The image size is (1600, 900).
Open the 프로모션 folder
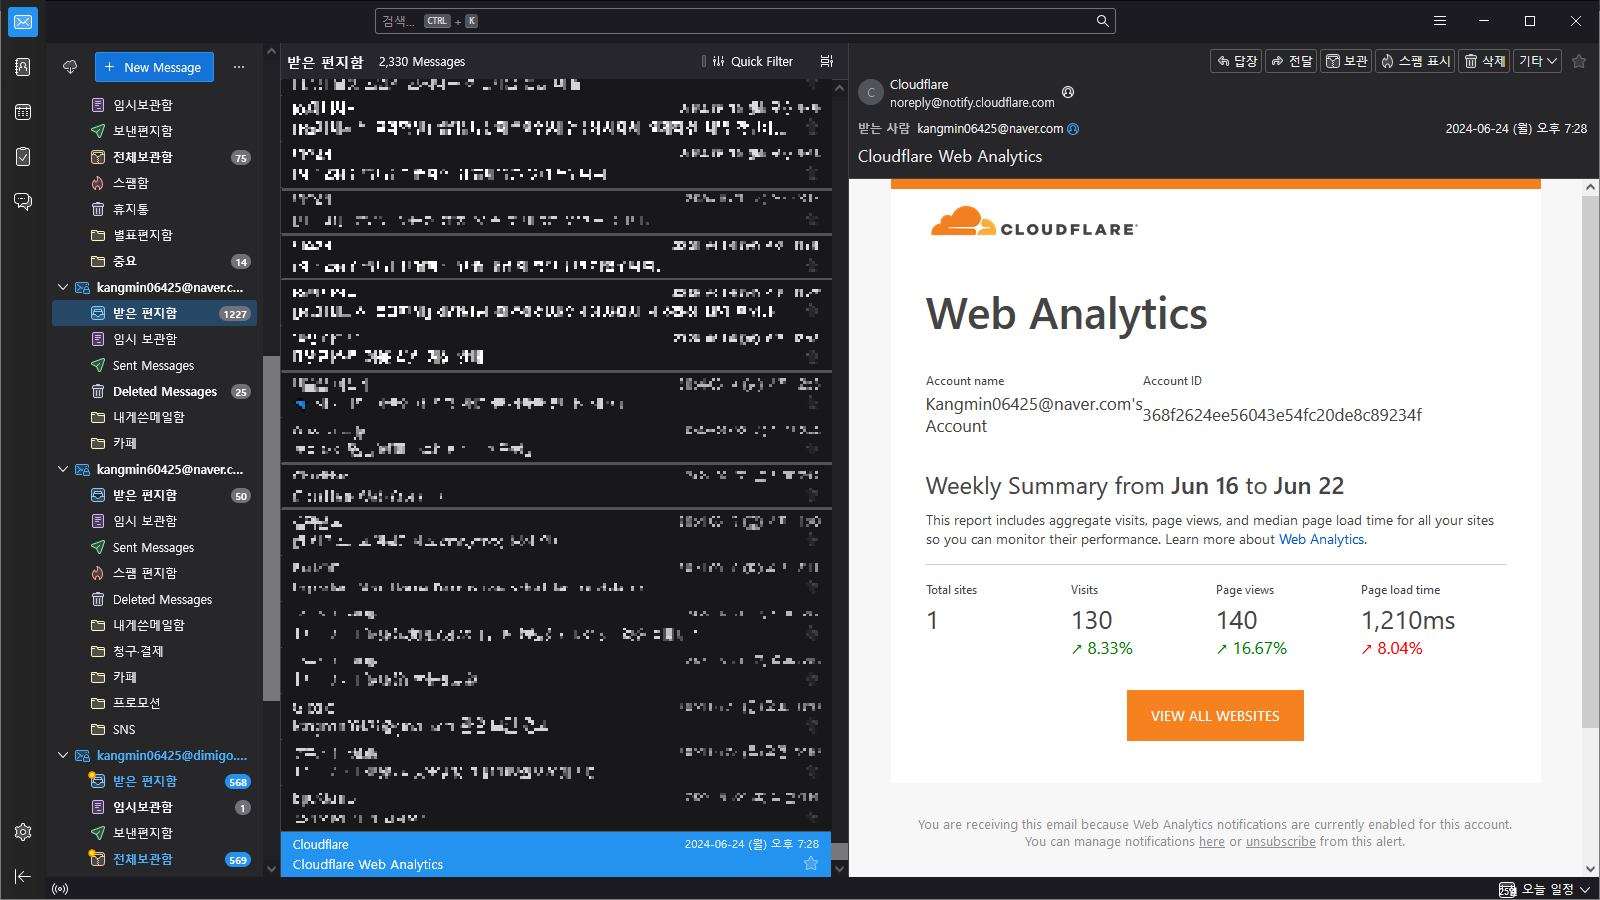pyautogui.click(x=155, y=703)
